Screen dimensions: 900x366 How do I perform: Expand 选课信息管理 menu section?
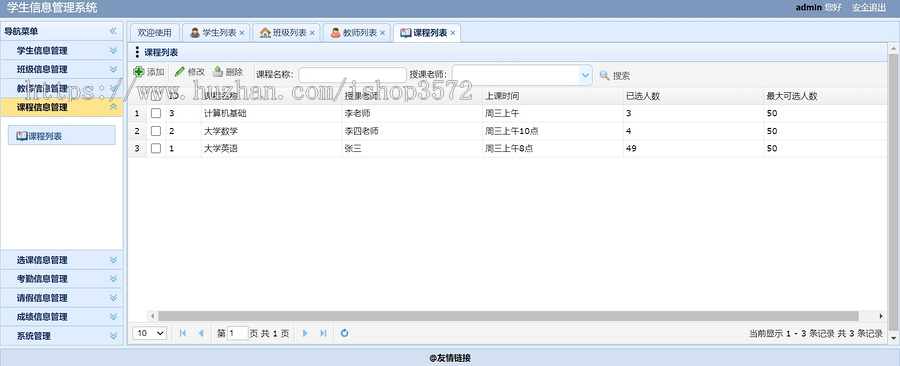(x=113, y=260)
